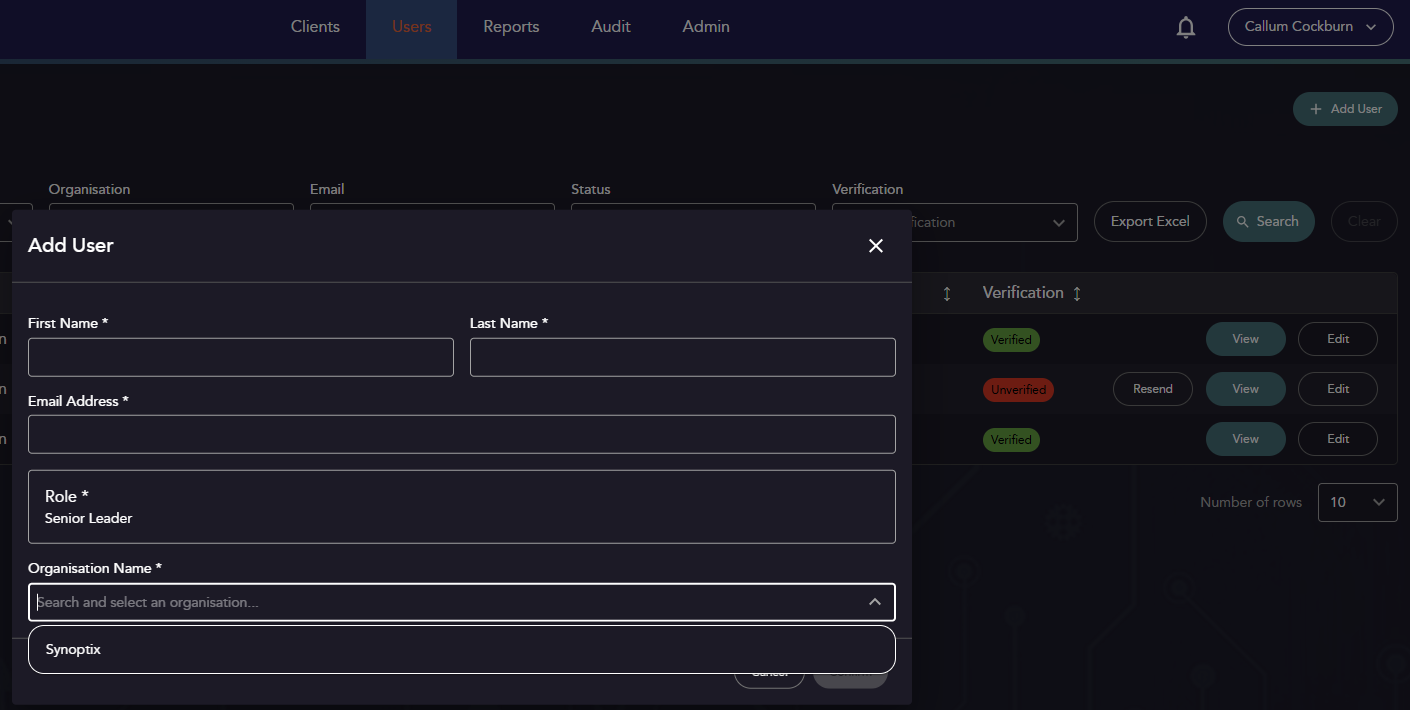Close the Add User dialog with the X

click(875, 245)
